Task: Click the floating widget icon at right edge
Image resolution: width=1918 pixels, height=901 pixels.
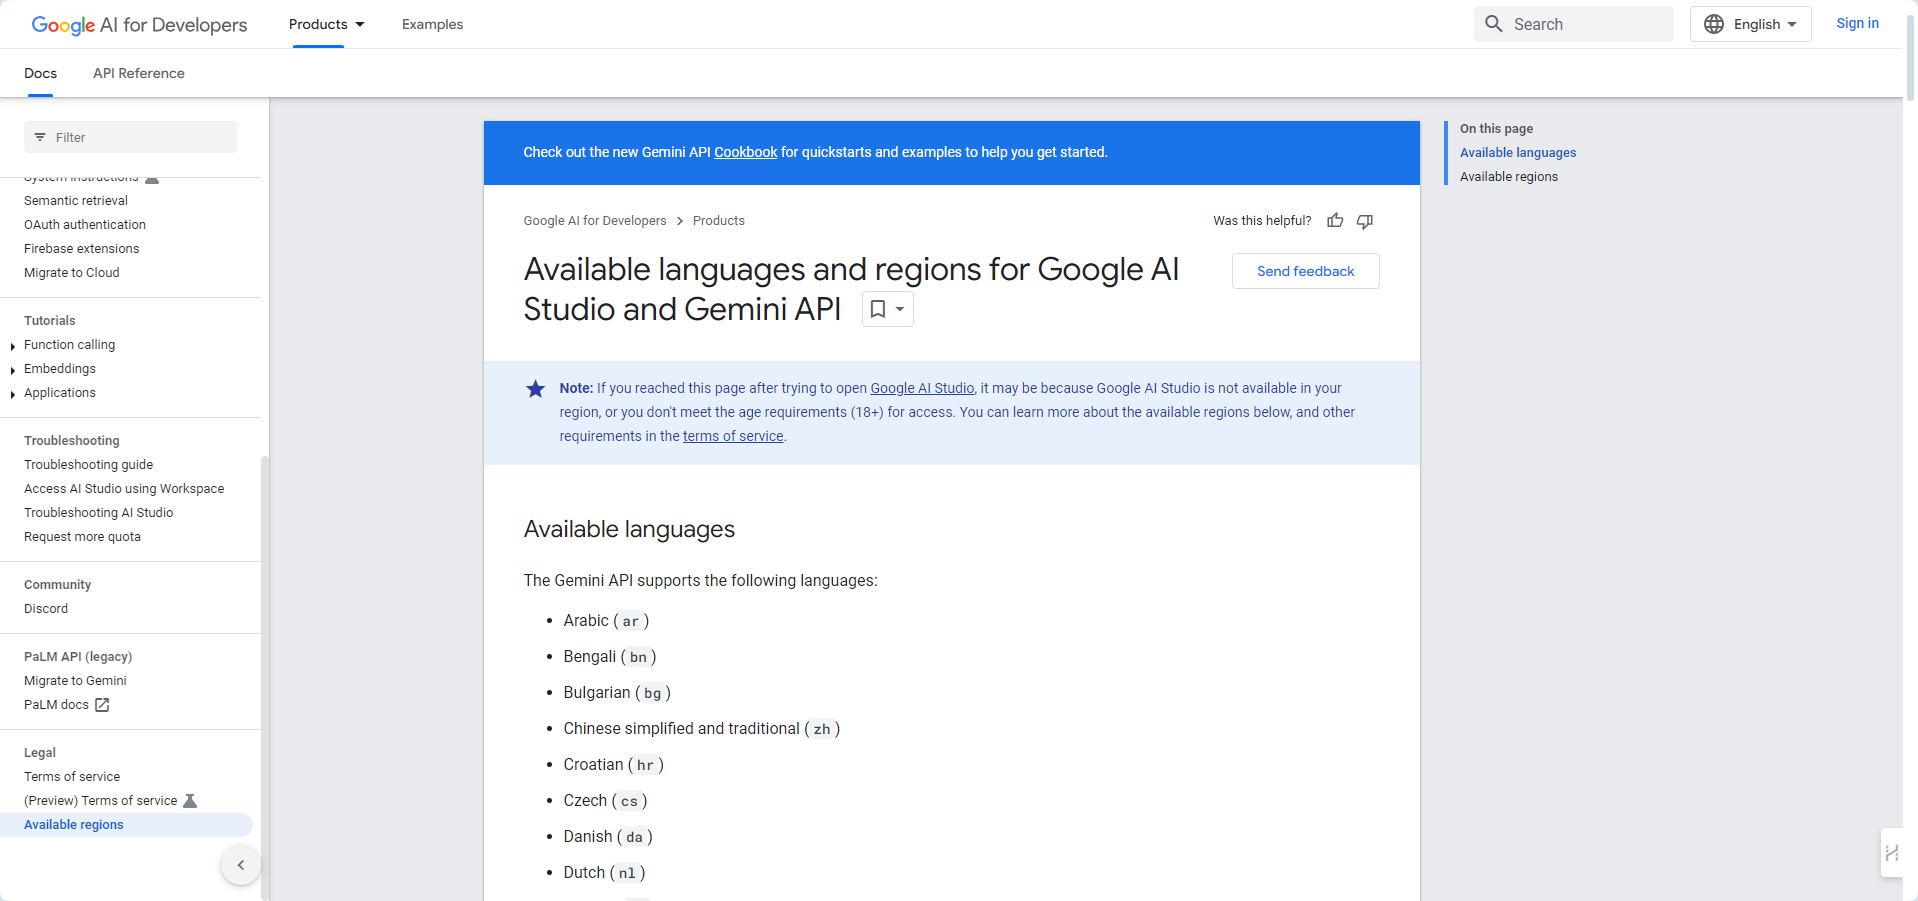Action: (x=1891, y=853)
